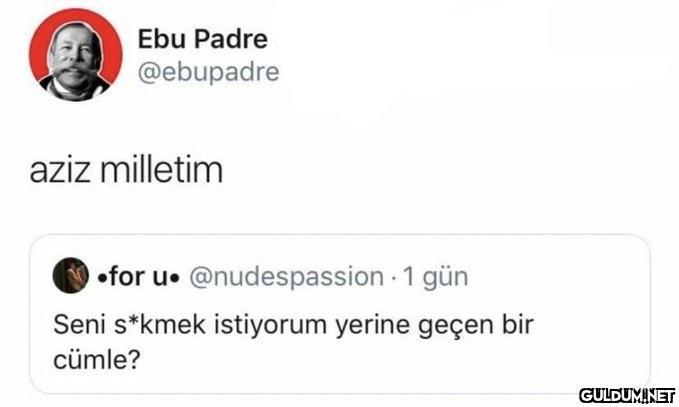679x407 pixels.
Task: Click the •for u• display name
Action: point(136,275)
